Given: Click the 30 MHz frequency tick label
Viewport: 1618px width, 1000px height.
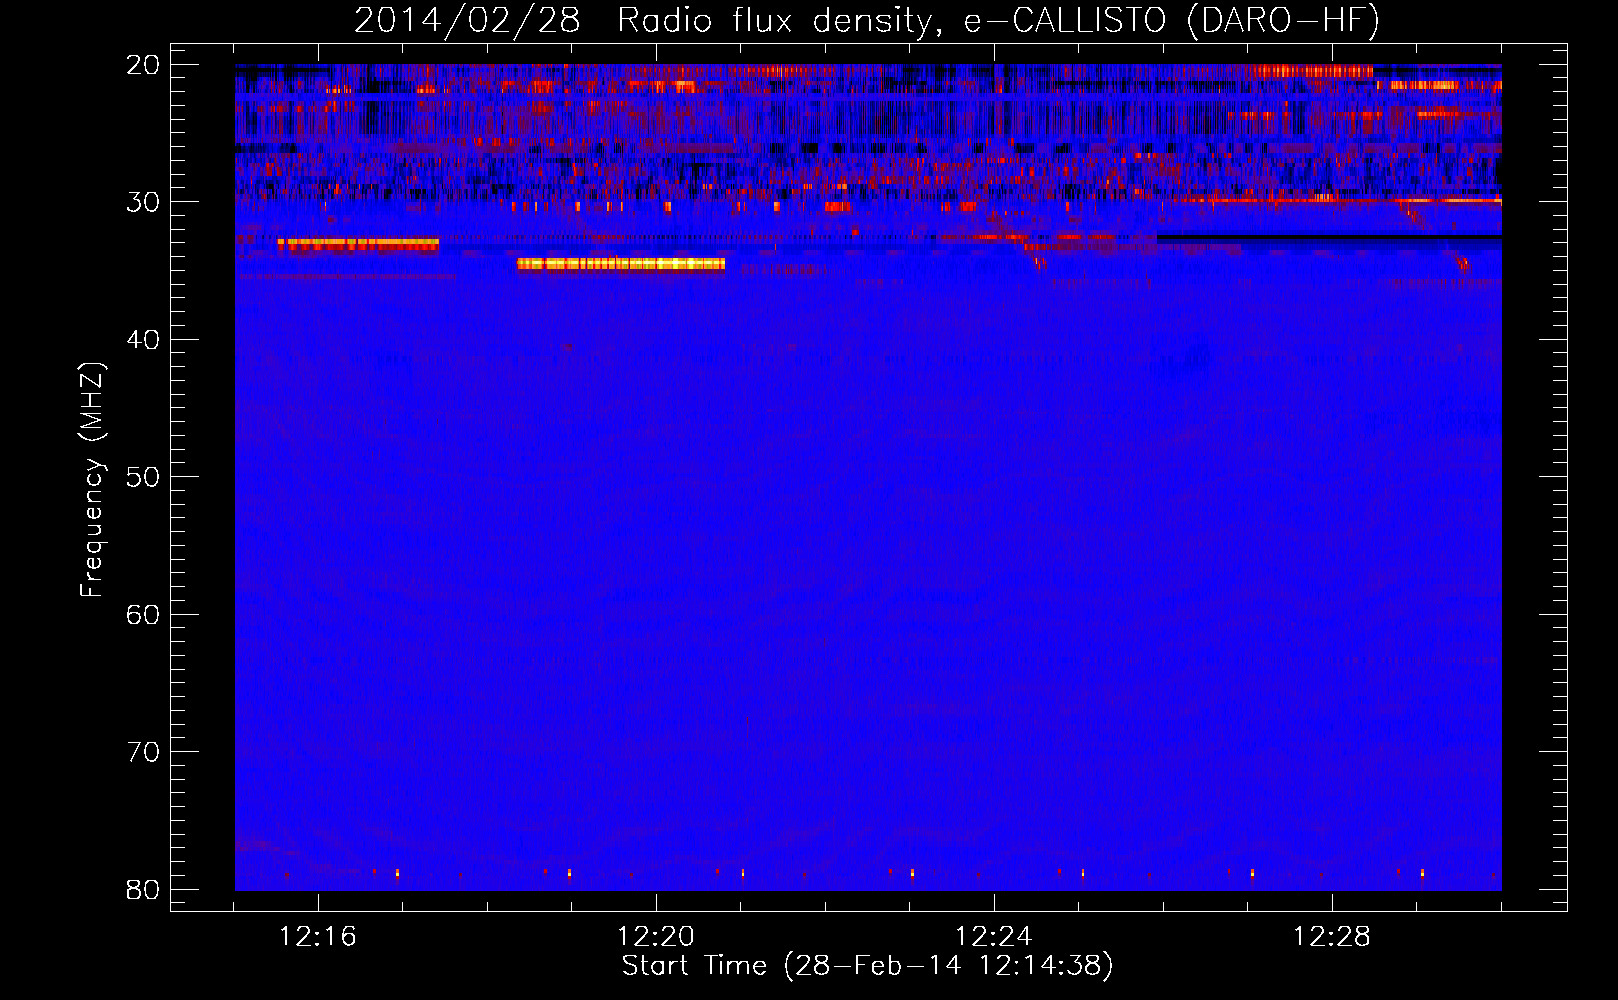Looking at the screenshot, I should pos(143,202).
